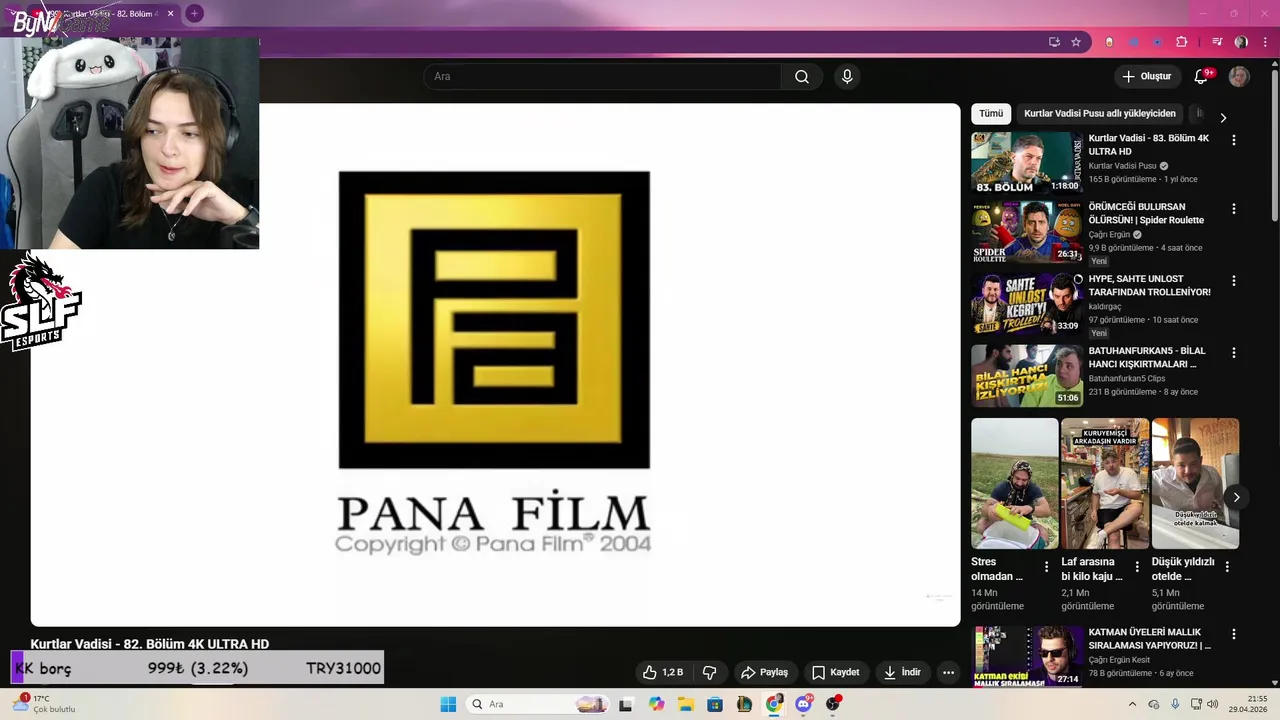
Task: Show more filter chips with right arrow
Action: point(1222,117)
